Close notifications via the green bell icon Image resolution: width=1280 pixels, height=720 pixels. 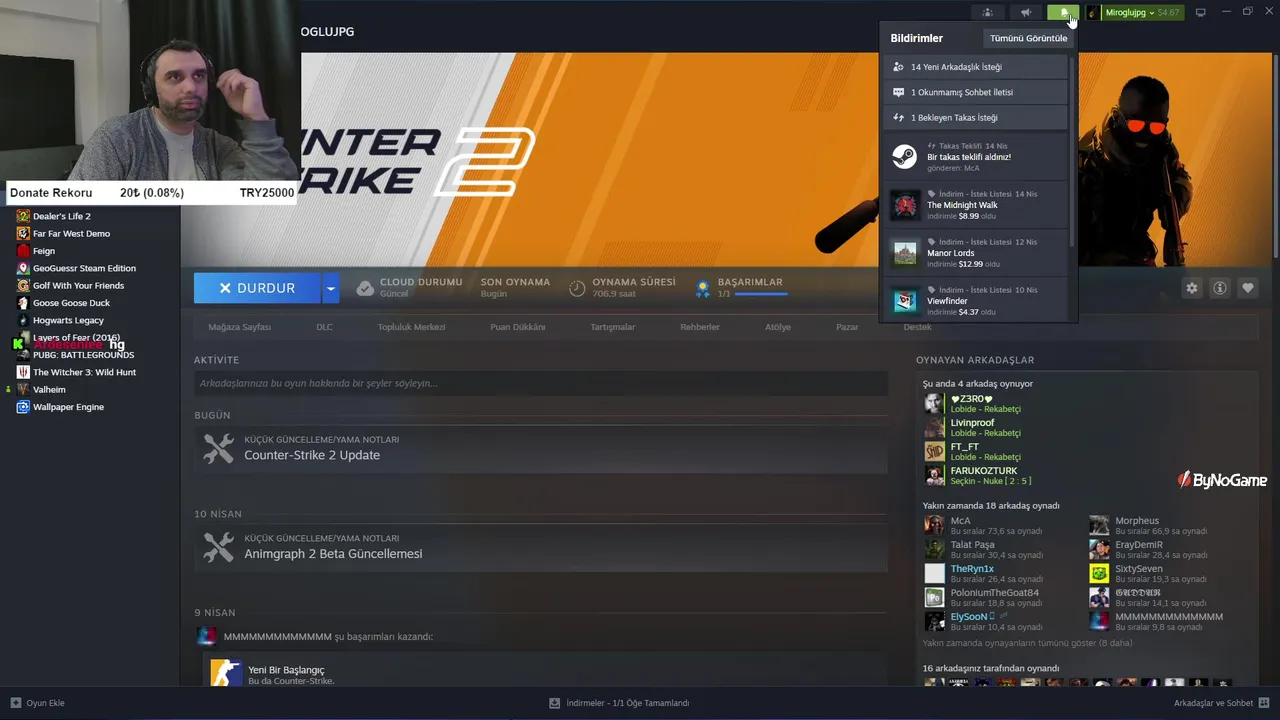click(1064, 12)
